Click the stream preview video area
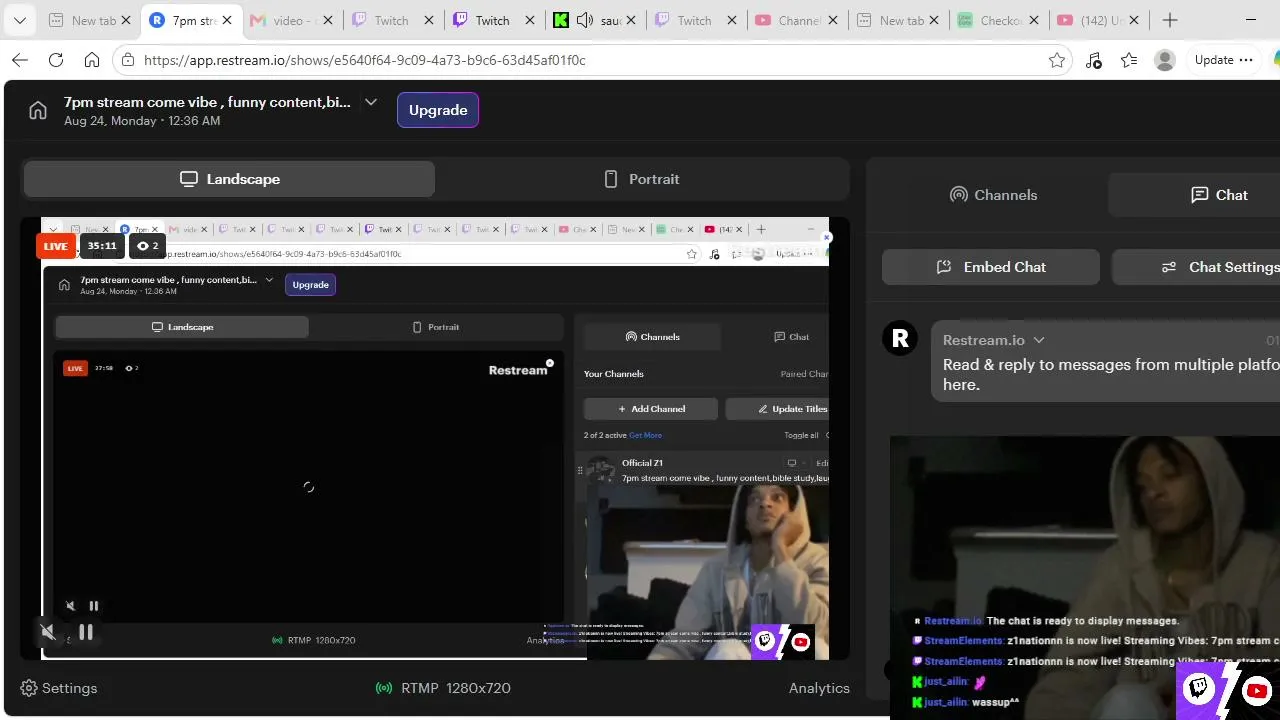The height and width of the screenshot is (720, 1280). point(435,438)
